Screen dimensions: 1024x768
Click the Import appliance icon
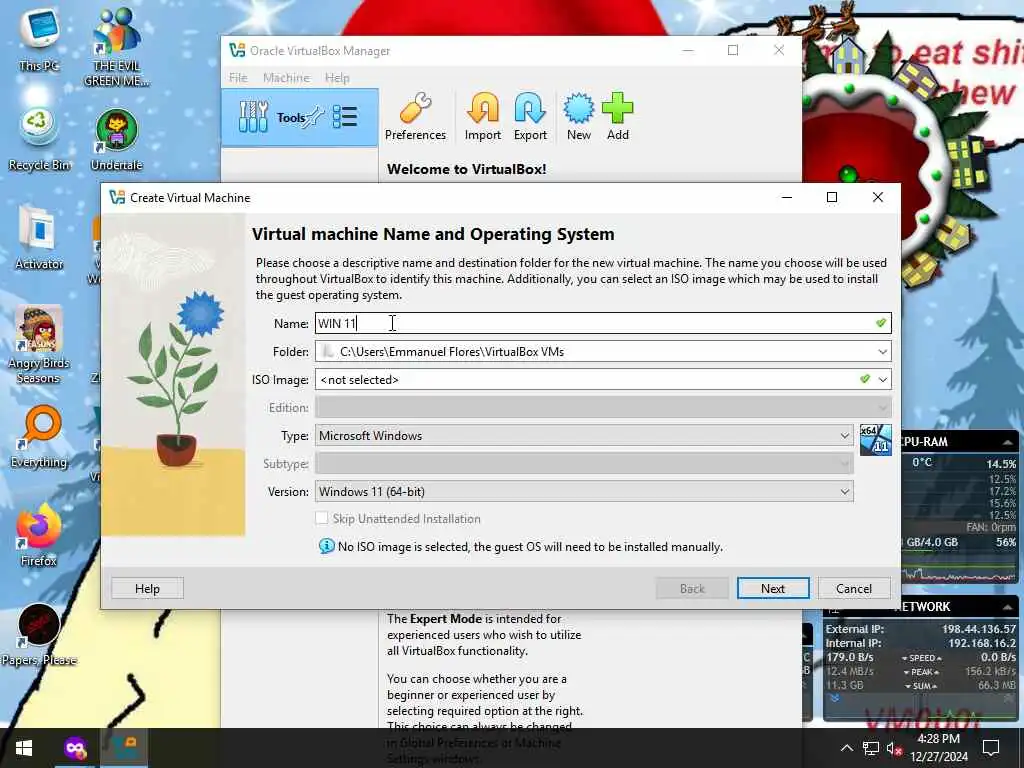(x=483, y=117)
